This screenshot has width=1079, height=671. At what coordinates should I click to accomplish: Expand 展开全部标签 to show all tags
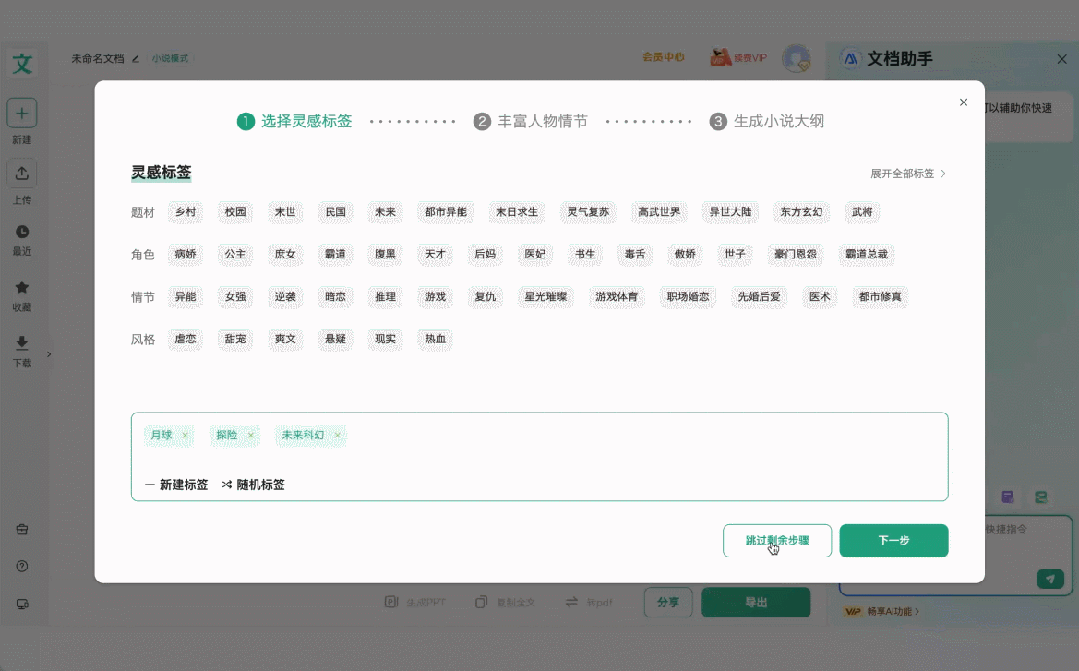click(x=905, y=173)
